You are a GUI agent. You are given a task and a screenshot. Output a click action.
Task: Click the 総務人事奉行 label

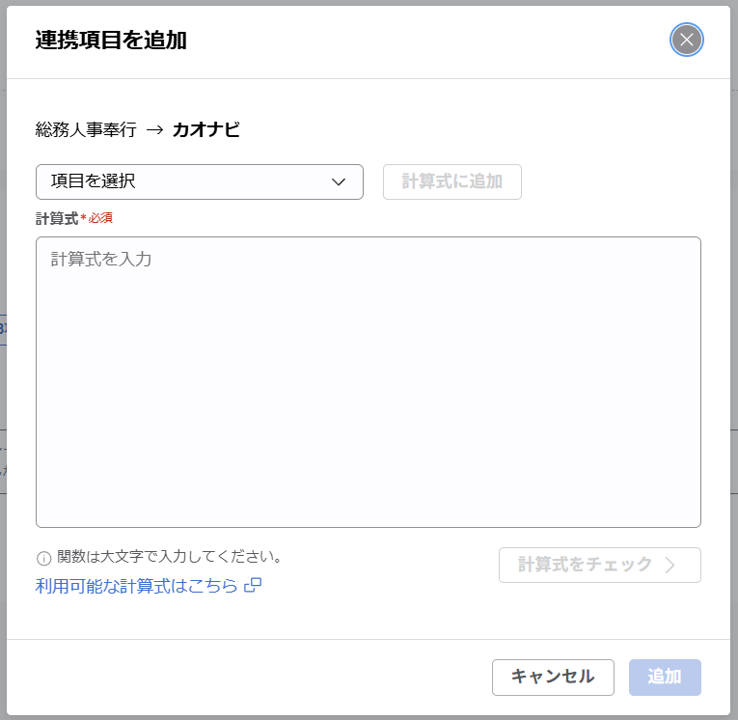coord(86,129)
